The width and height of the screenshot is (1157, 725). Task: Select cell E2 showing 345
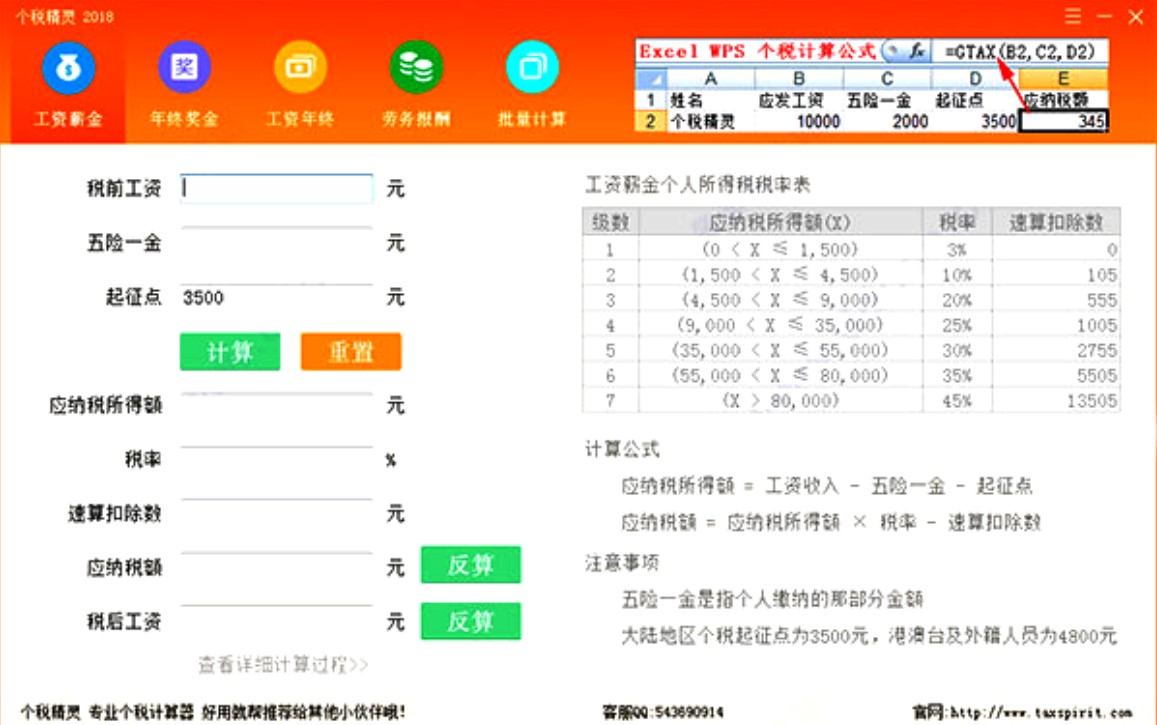(1063, 122)
